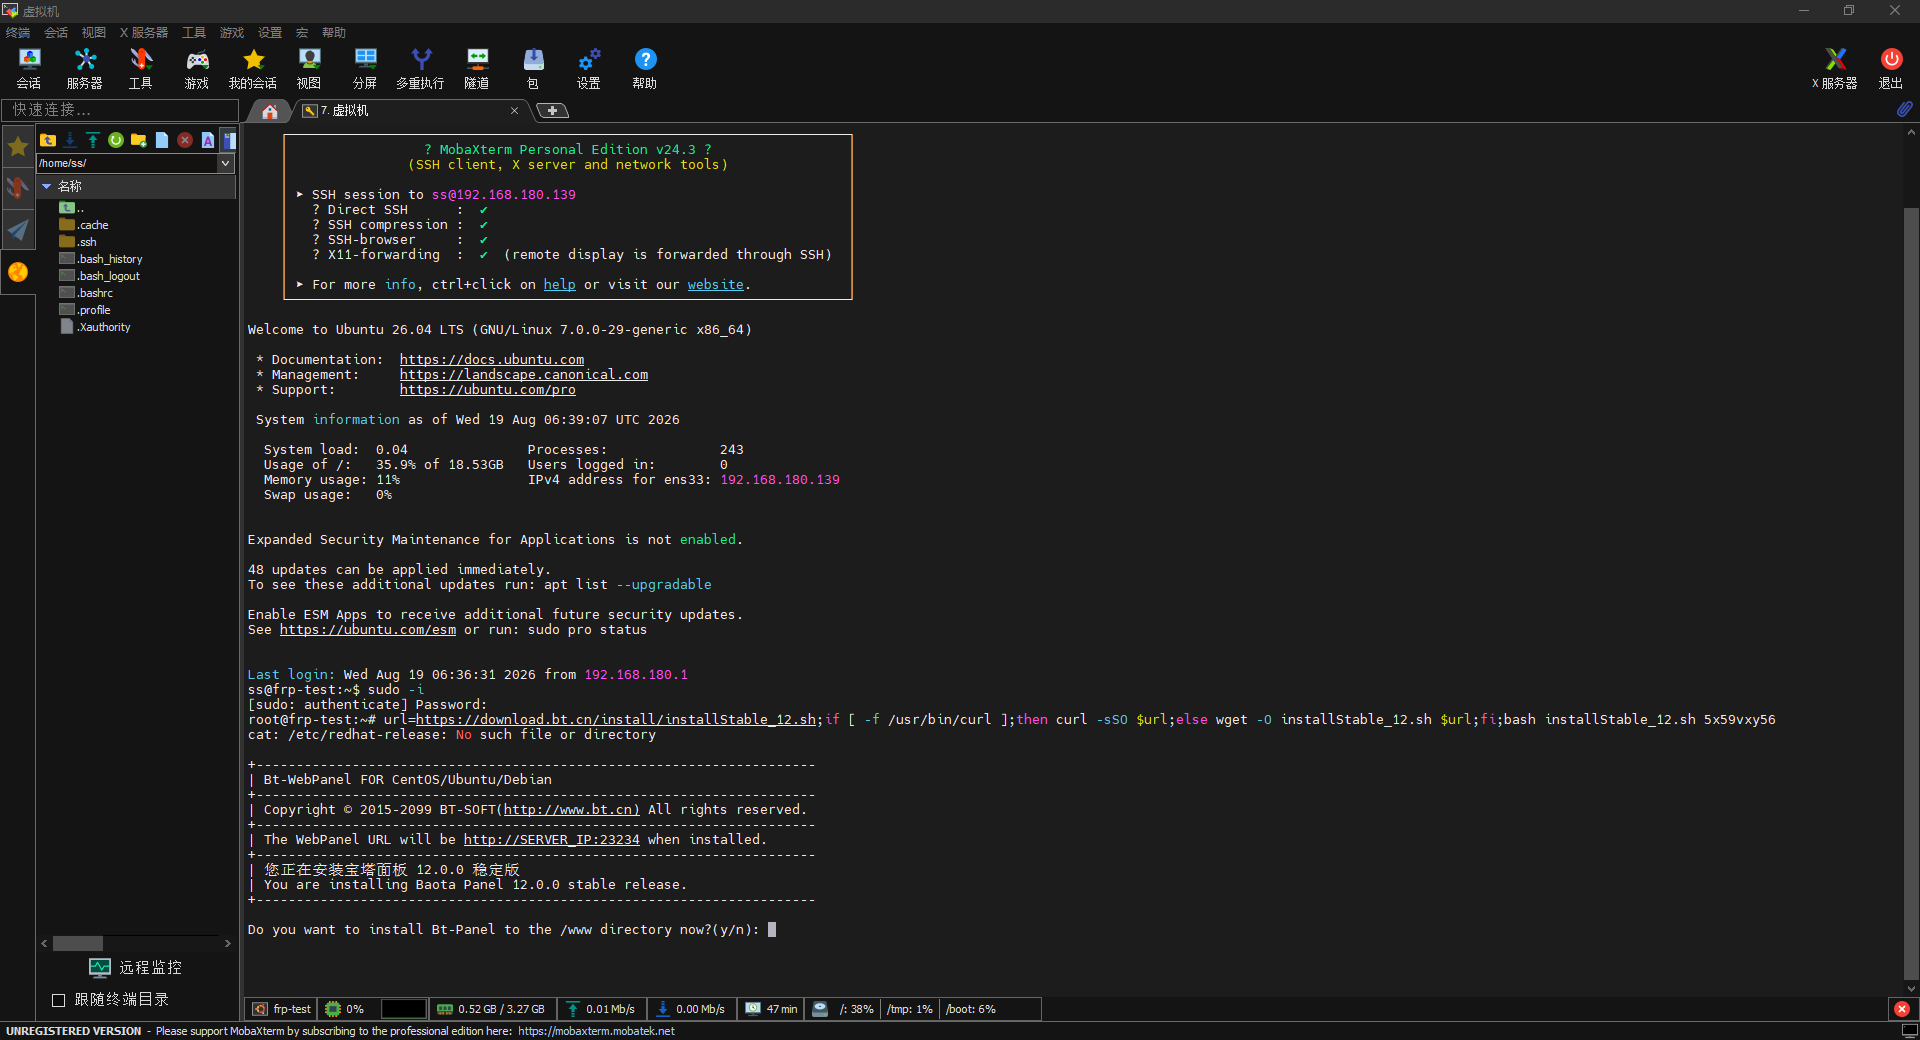Open the 帮助 menu in menu bar
Screen dimensions: 1920x1040
coord(334,33)
